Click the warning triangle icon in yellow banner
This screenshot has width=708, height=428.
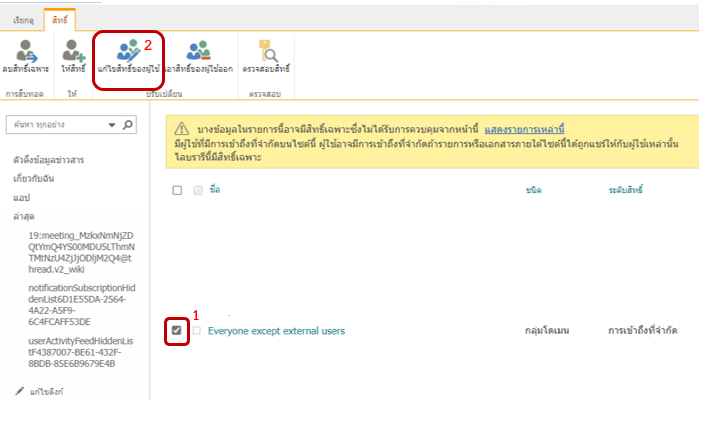182,129
